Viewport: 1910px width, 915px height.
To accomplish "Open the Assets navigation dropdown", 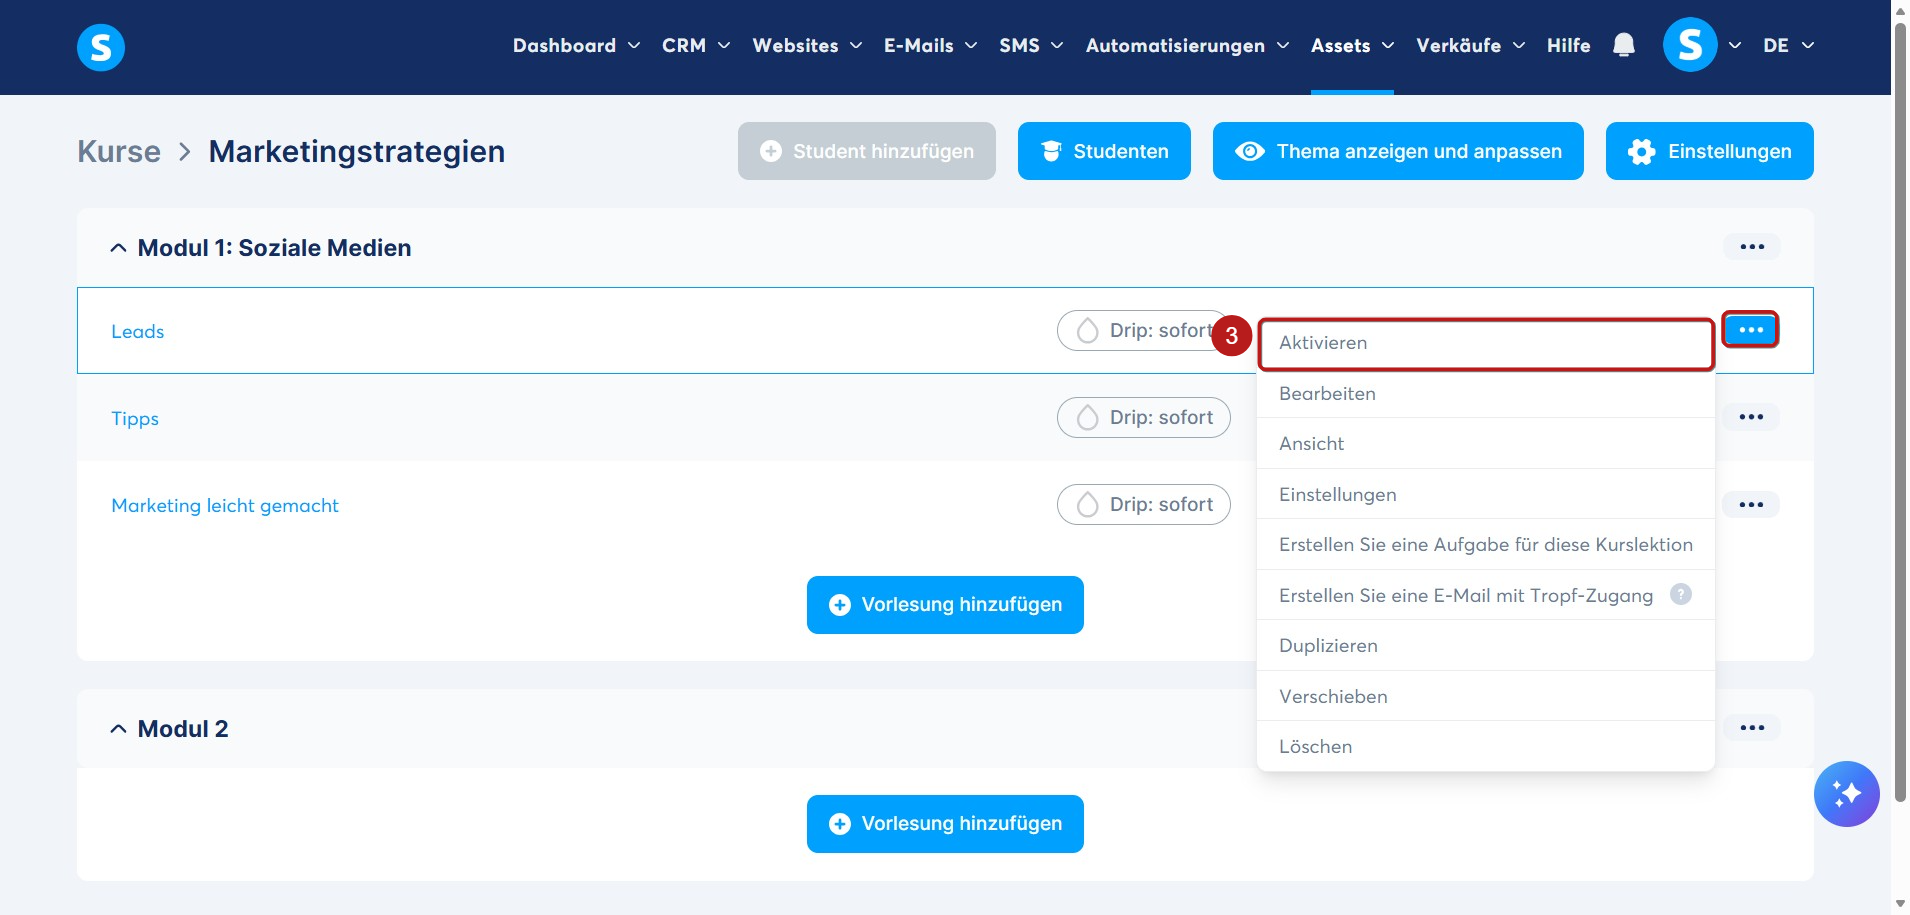I will tap(1352, 46).
